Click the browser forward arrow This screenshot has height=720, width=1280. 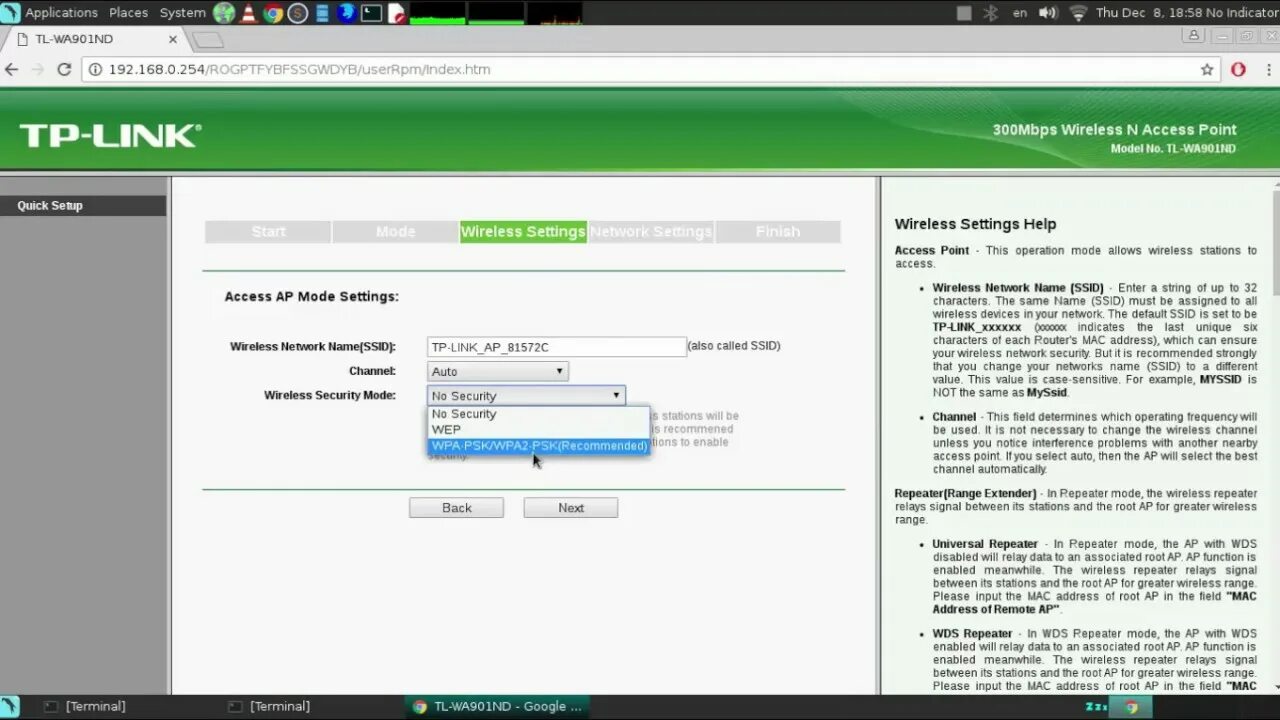pyautogui.click(x=38, y=69)
